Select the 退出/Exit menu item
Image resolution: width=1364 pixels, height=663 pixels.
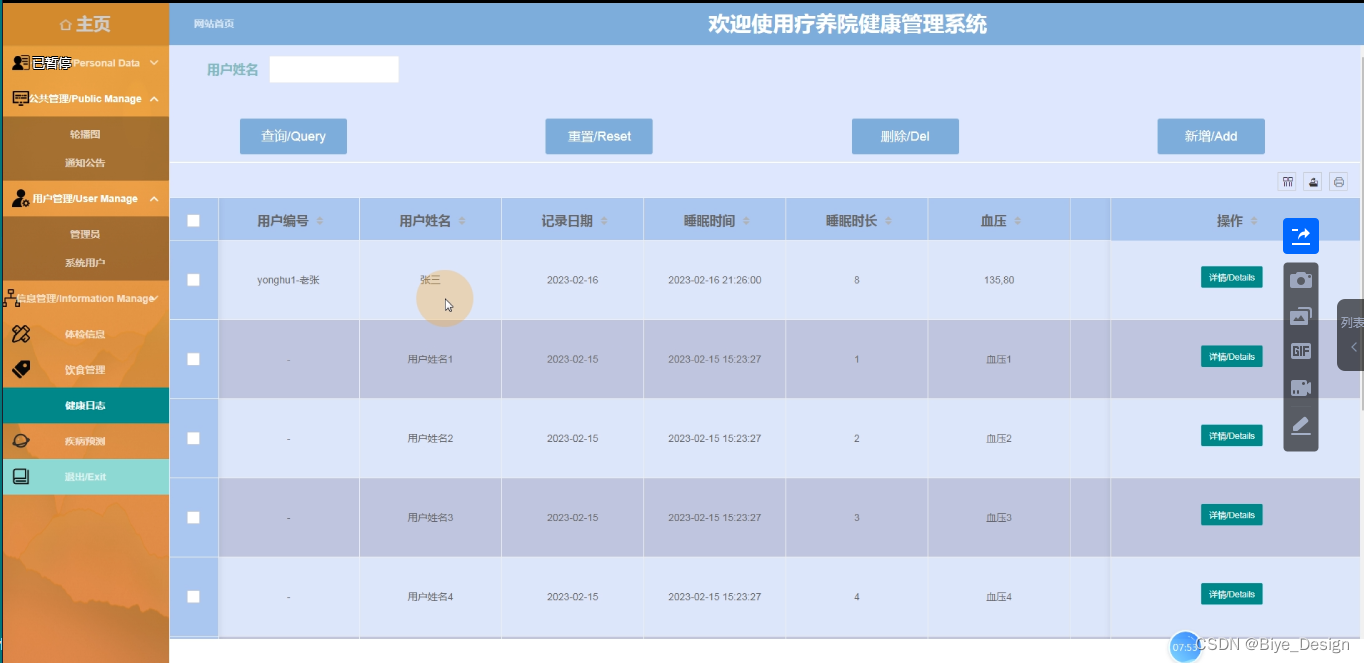pos(85,477)
